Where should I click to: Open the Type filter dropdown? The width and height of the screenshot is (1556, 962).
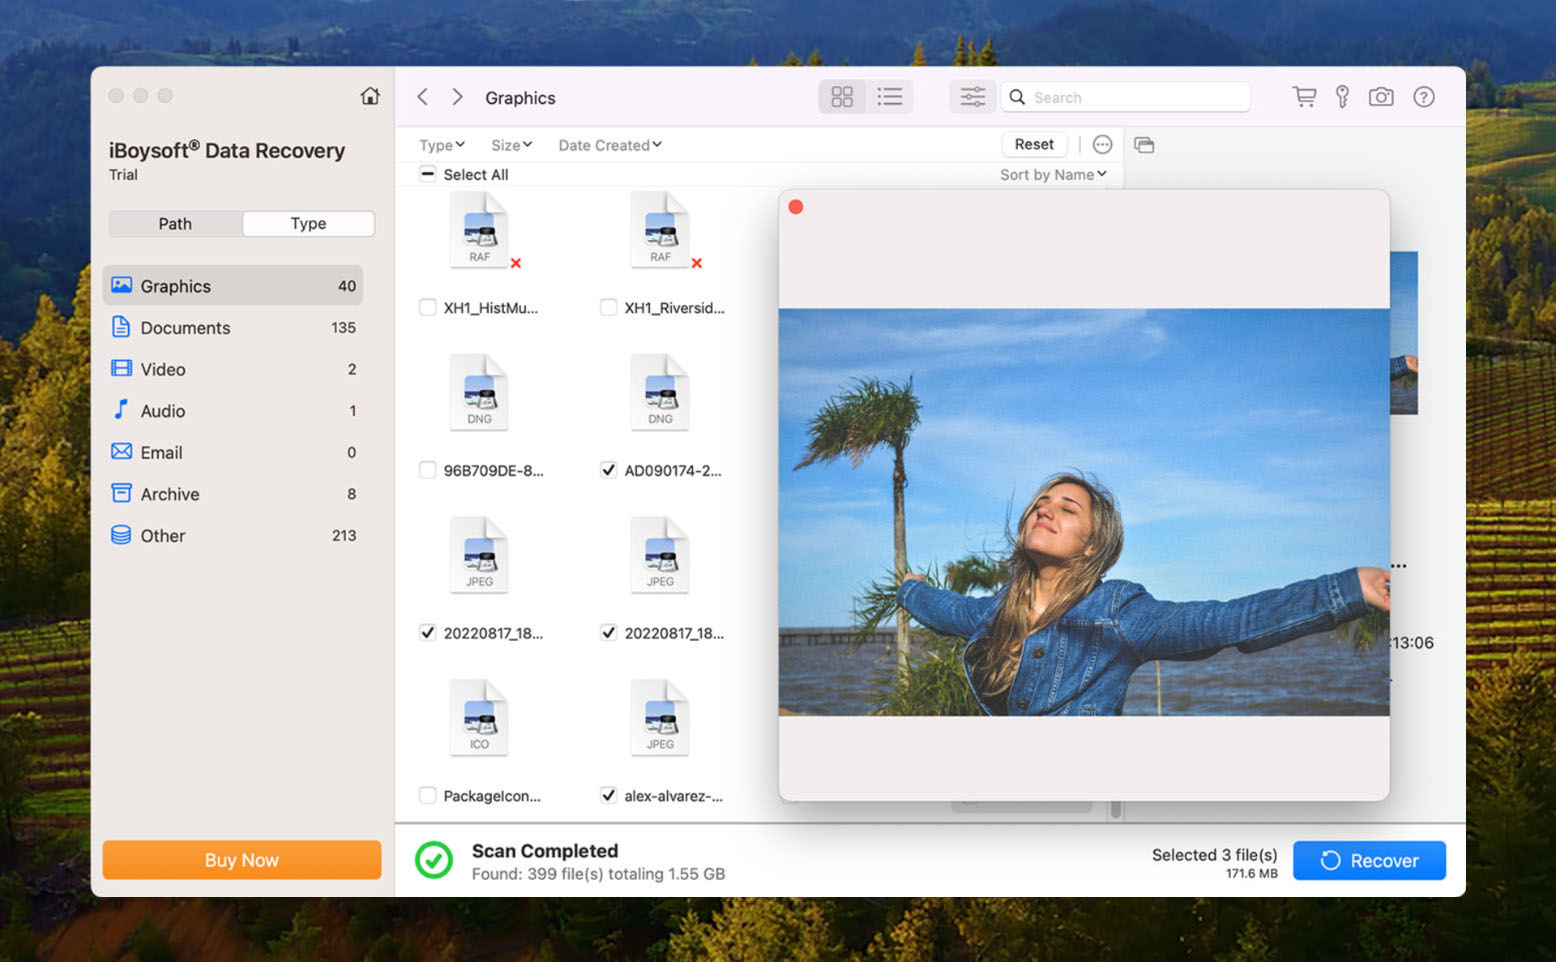pos(441,144)
